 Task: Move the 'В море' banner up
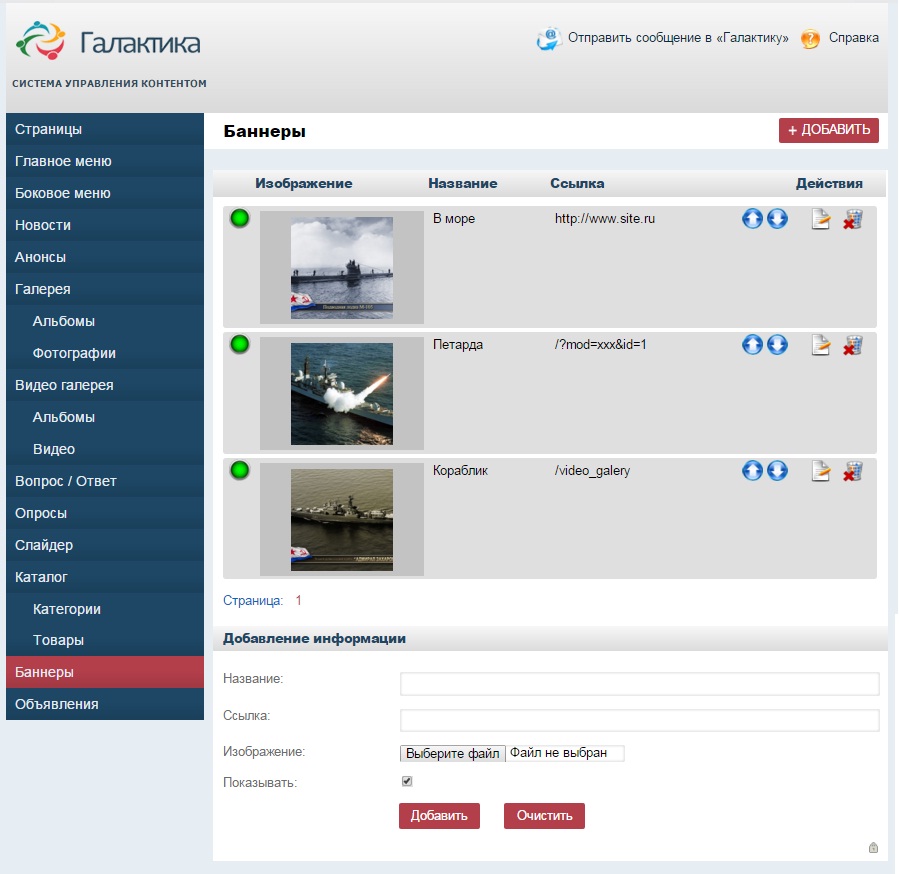click(752, 218)
